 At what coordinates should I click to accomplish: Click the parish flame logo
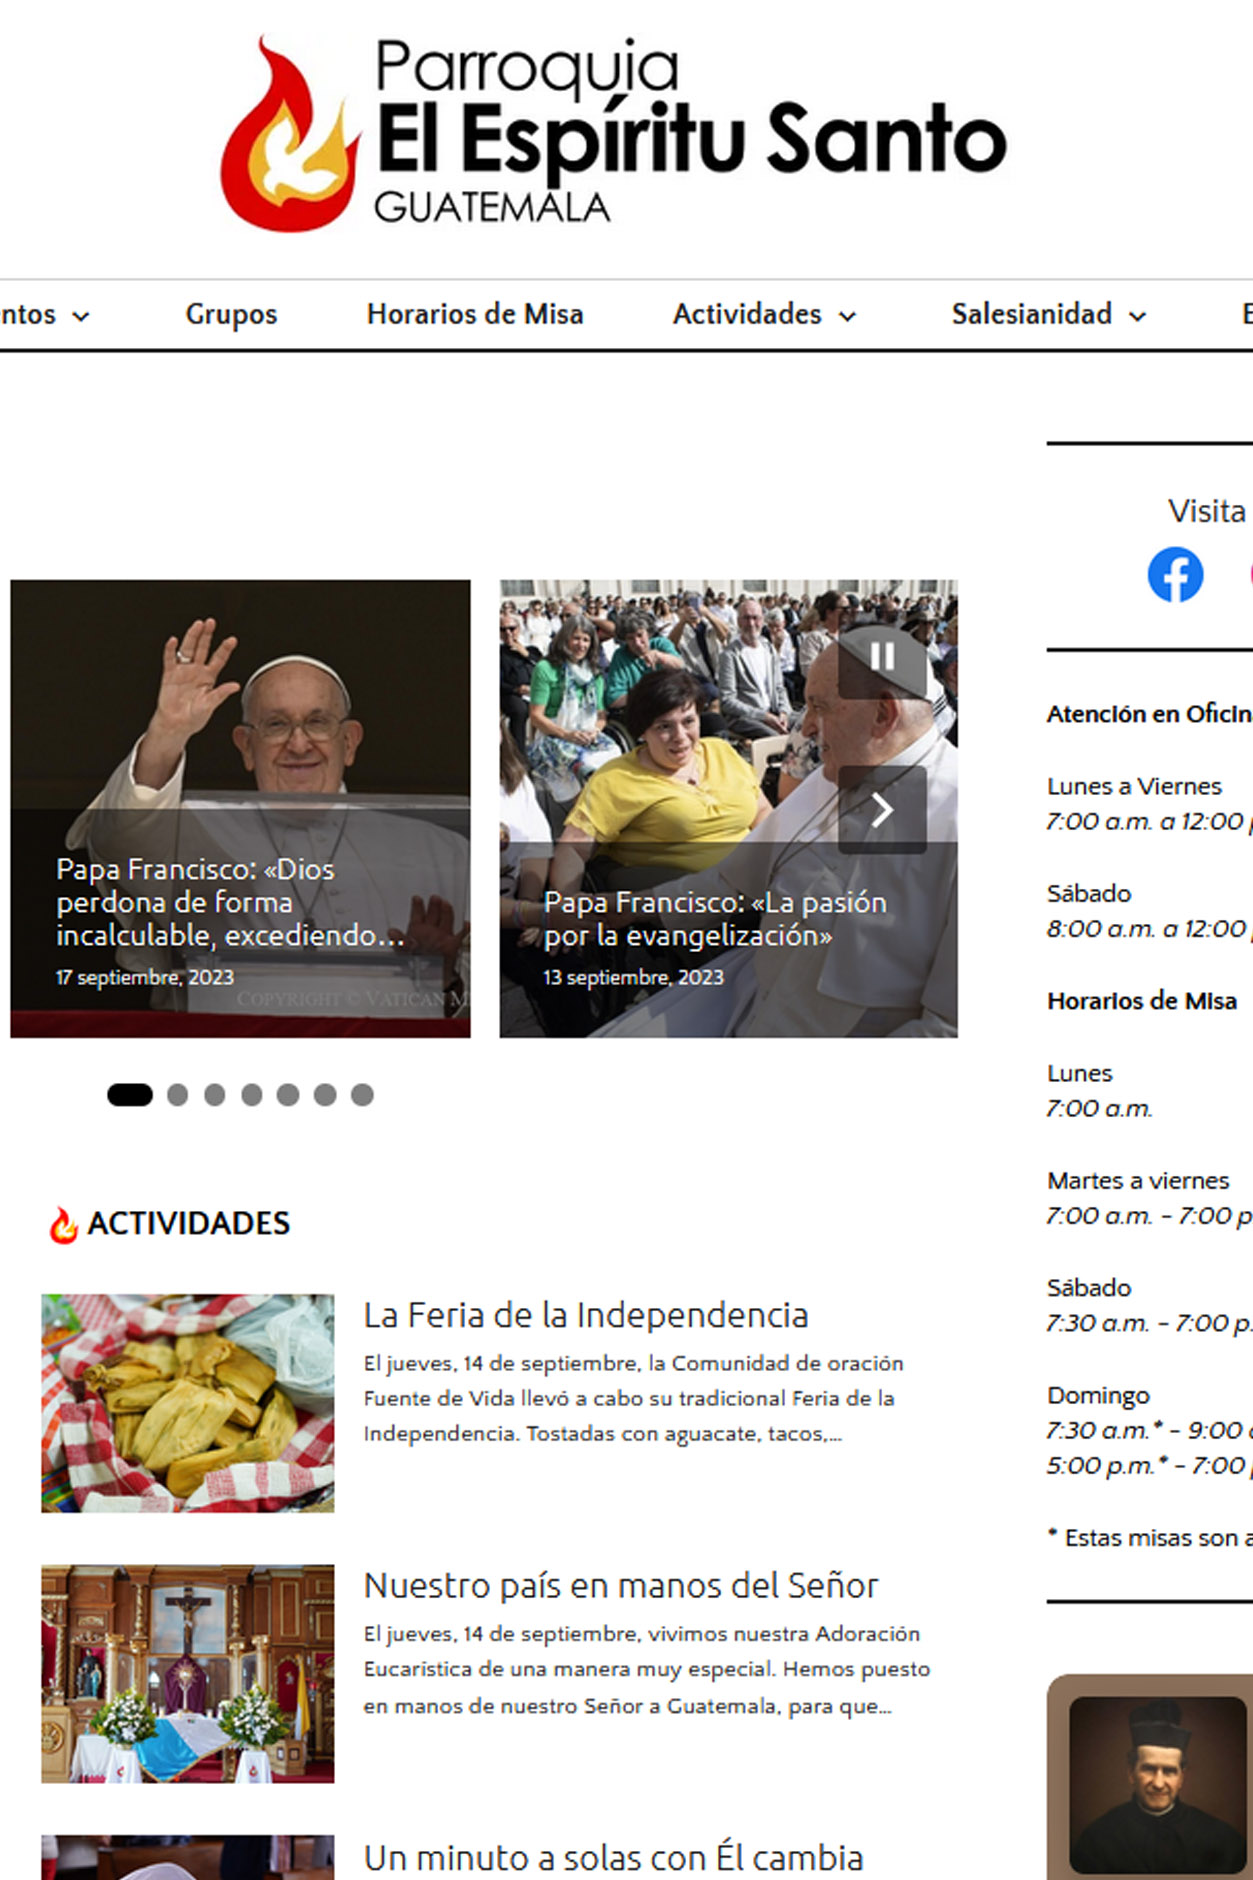coord(290,133)
